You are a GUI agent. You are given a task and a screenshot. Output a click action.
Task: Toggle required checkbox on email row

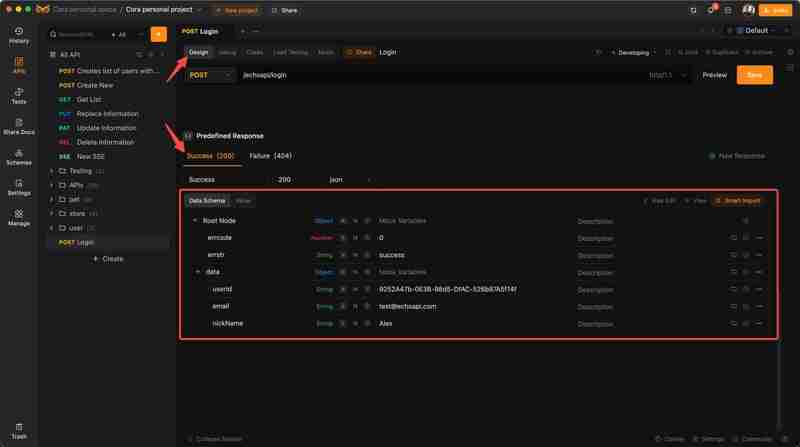tap(343, 307)
